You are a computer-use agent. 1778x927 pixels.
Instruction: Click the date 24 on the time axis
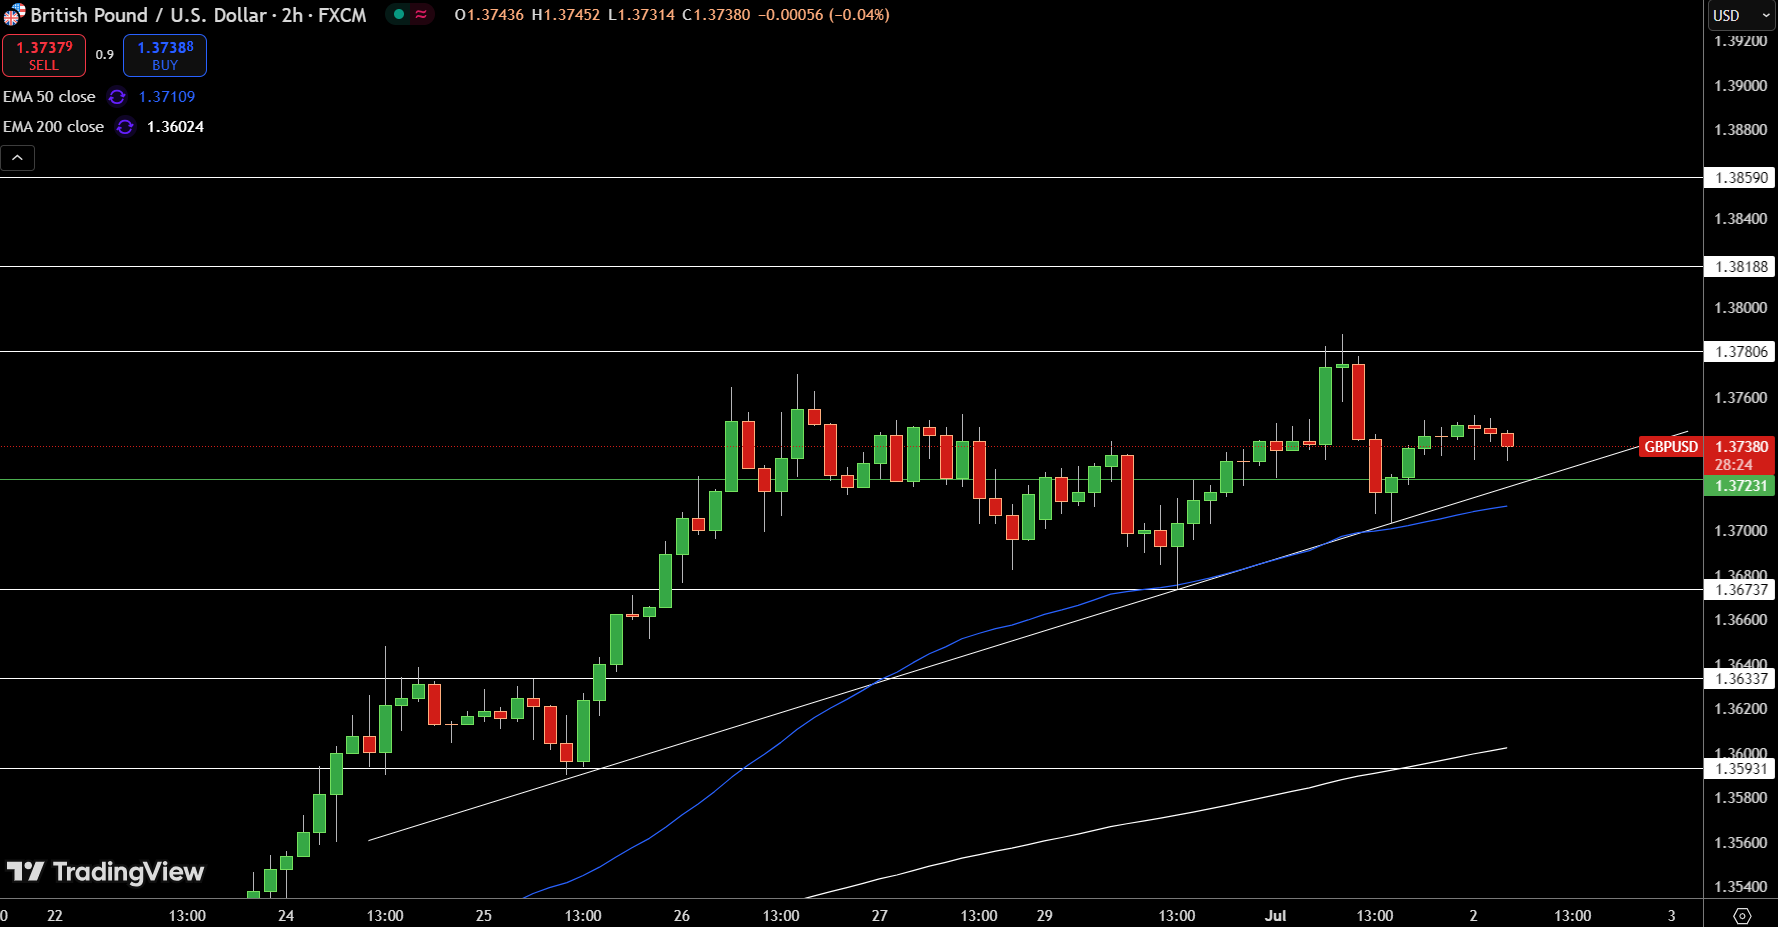[x=286, y=916]
